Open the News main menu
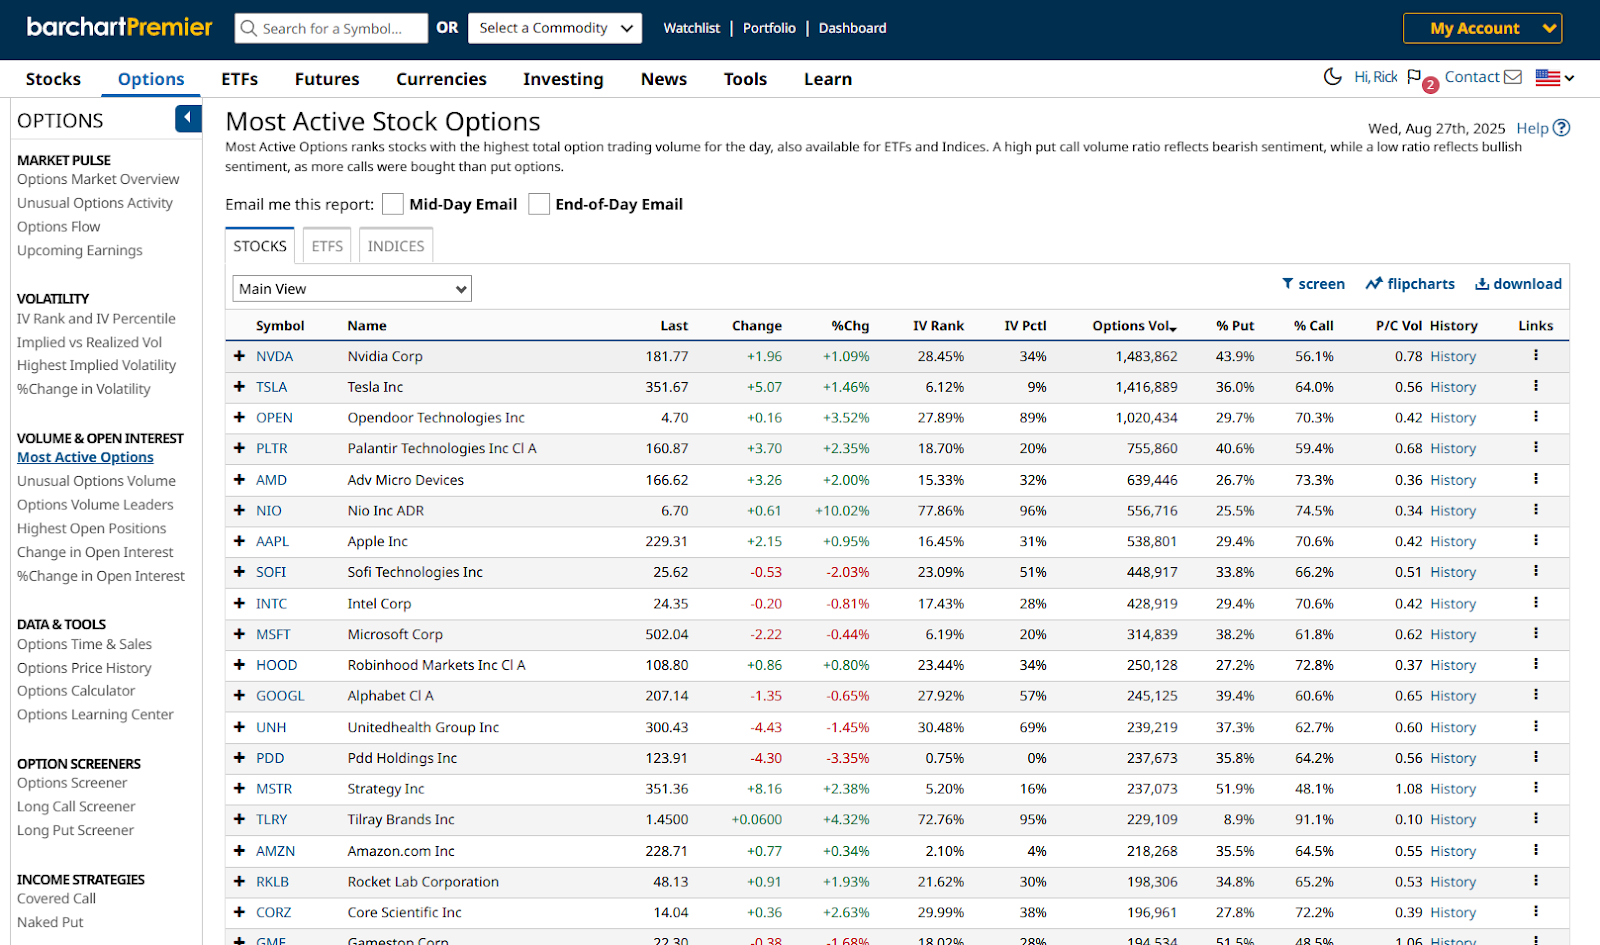This screenshot has width=1600, height=945. click(x=664, y=79)
